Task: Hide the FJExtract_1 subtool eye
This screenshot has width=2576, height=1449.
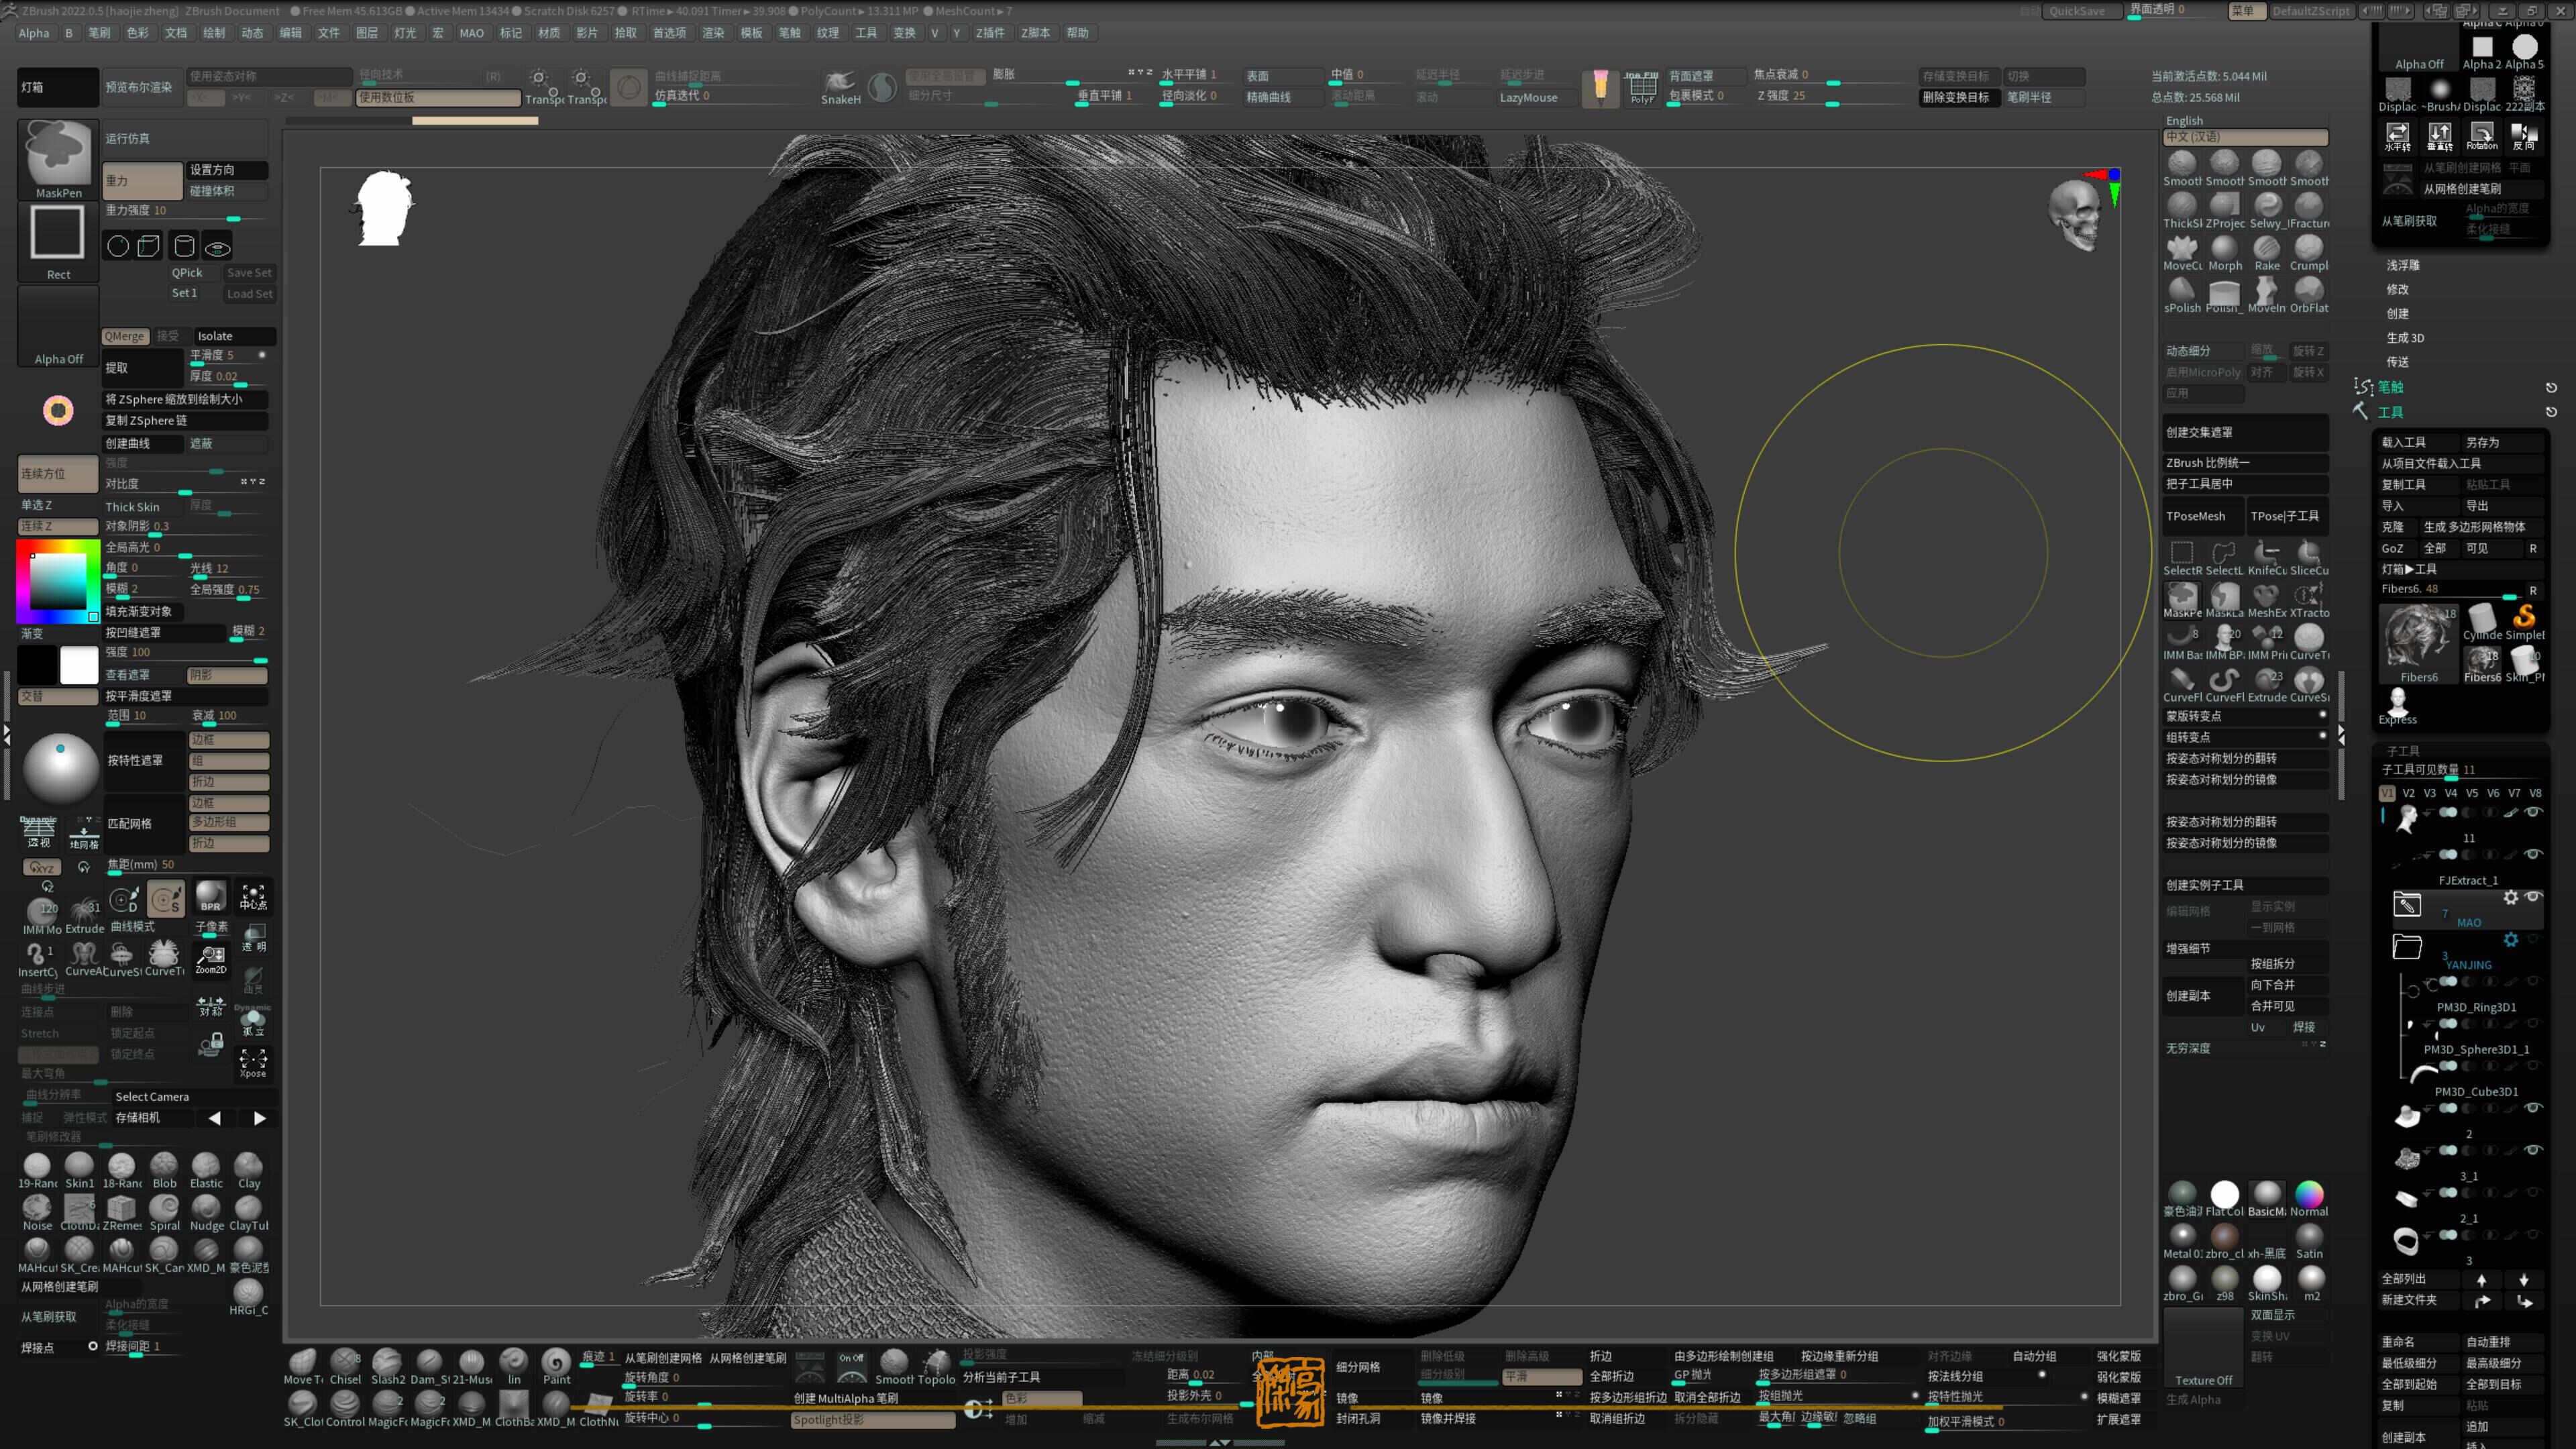Action: (2533, 854)
